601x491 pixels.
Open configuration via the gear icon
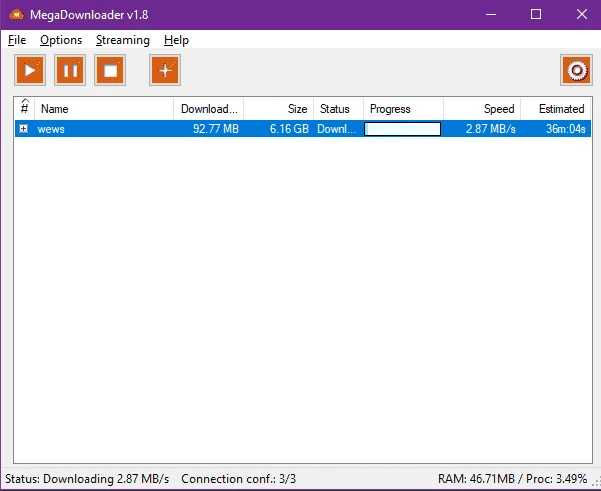(x=576, y=70)
